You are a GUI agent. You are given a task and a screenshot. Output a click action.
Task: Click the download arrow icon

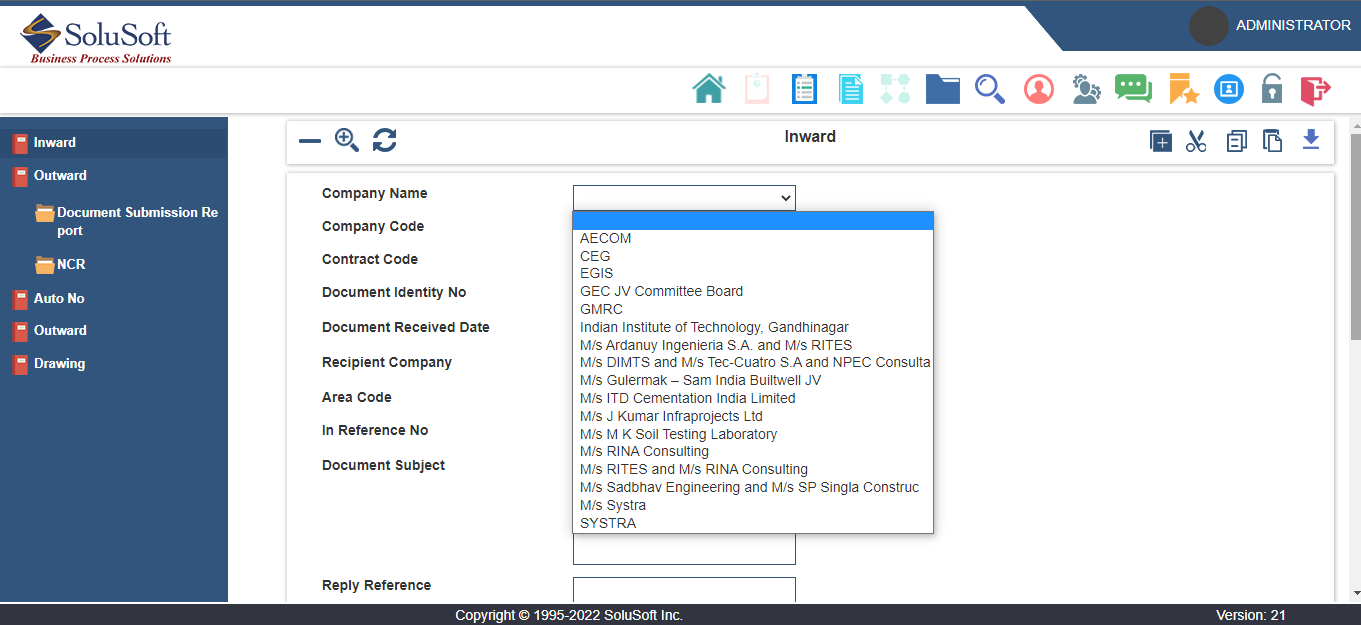(1311, 140)
